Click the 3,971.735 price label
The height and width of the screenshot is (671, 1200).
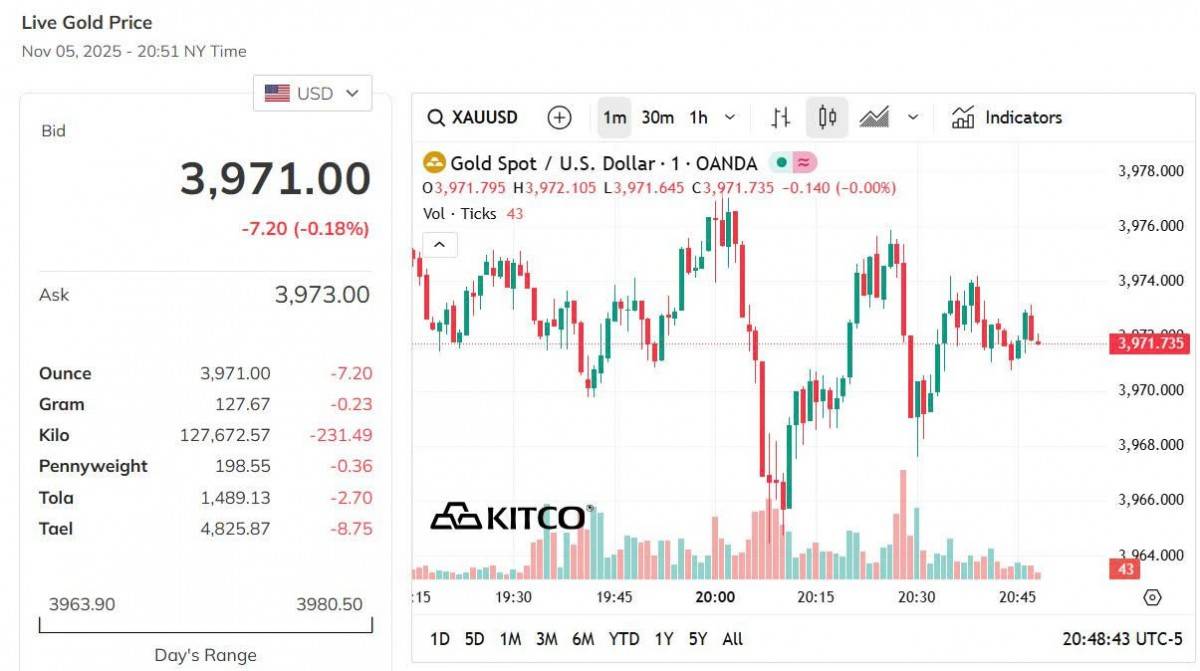pyautogui.click(x=1151, y=343)
